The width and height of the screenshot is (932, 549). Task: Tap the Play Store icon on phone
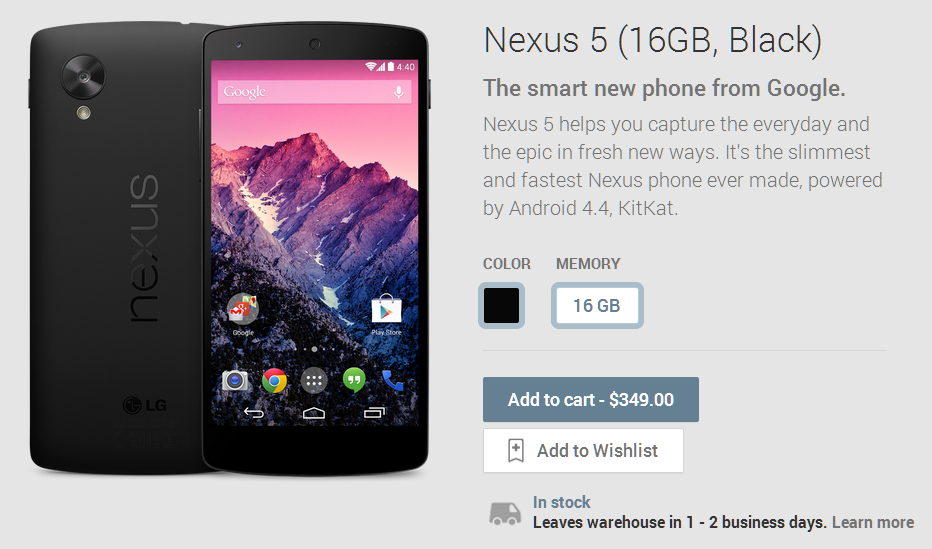386,309
